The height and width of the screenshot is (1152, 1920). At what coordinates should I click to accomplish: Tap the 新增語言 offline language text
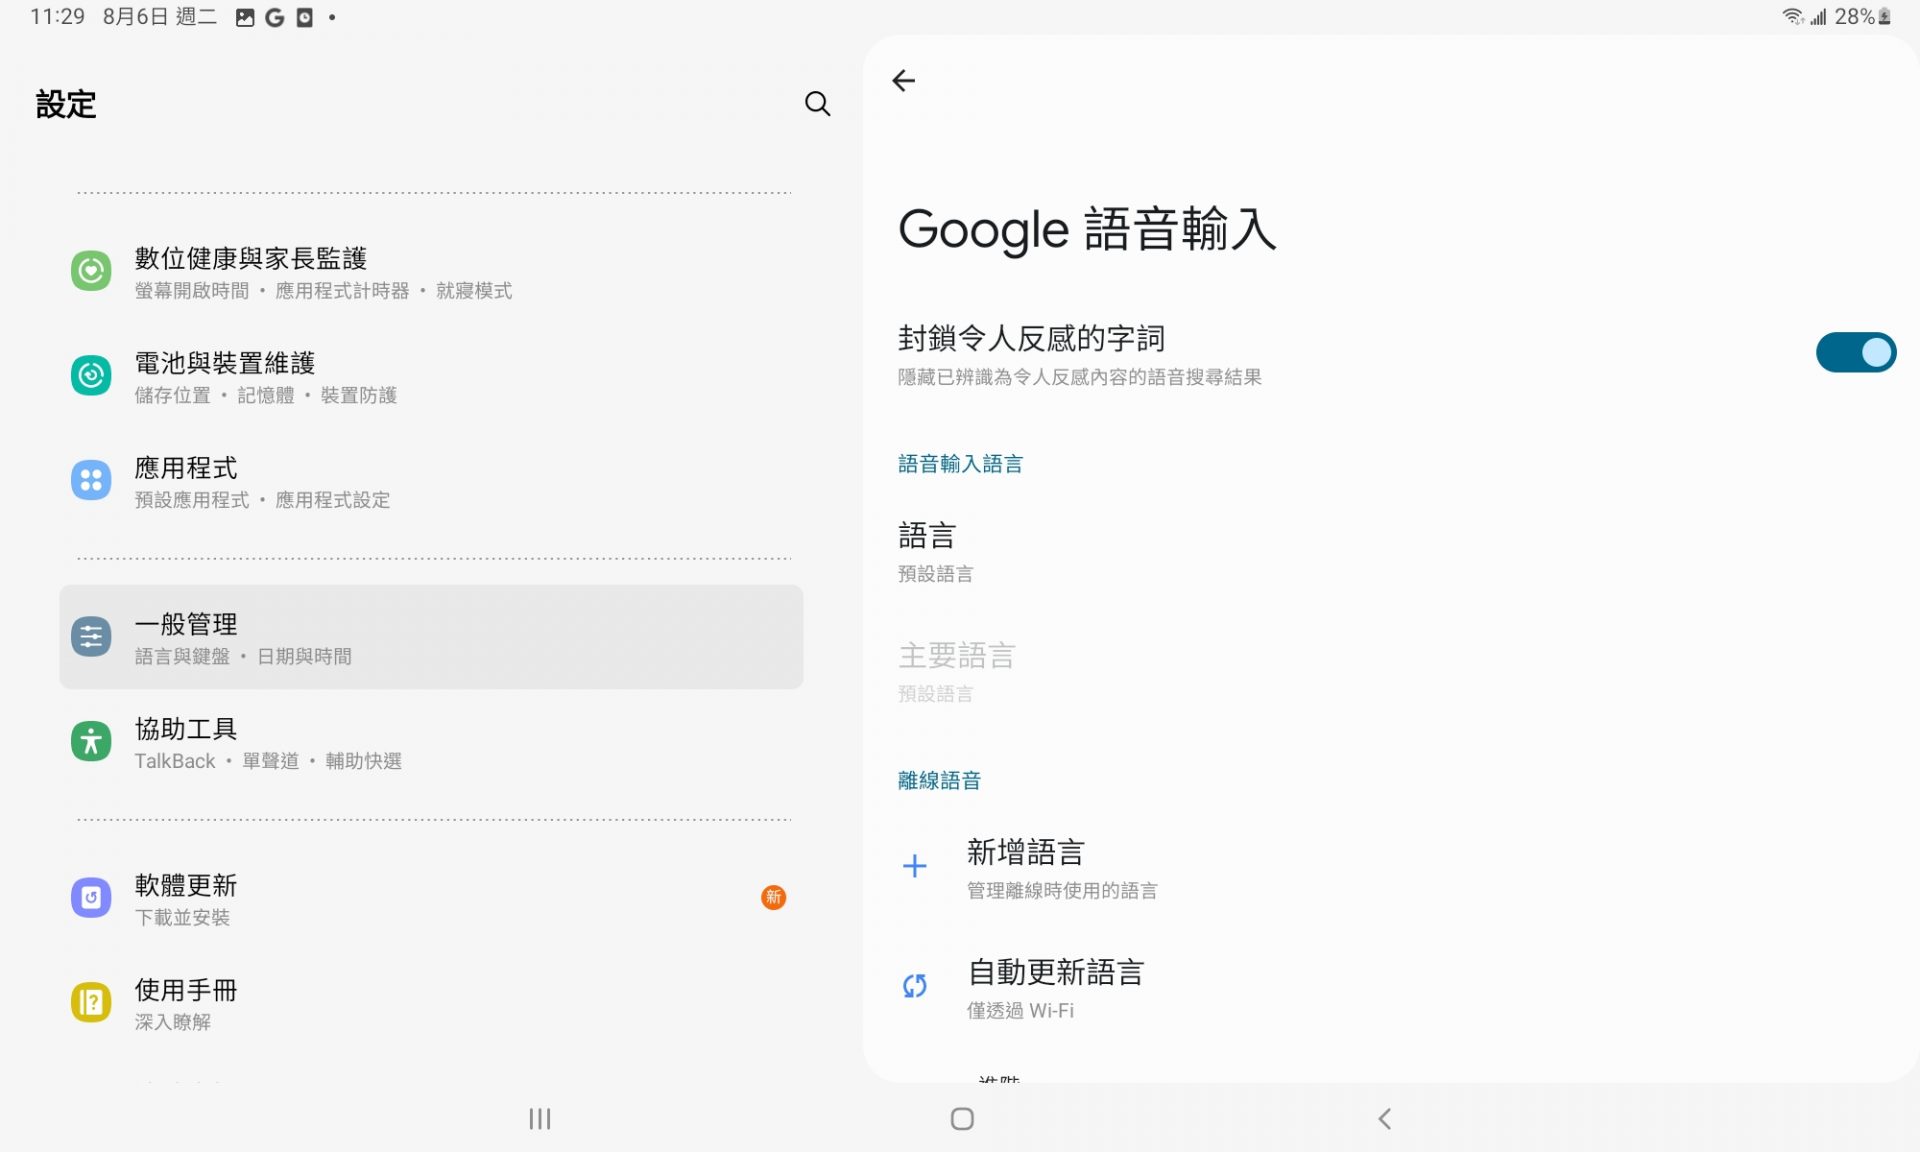[x=1026, y=853]
